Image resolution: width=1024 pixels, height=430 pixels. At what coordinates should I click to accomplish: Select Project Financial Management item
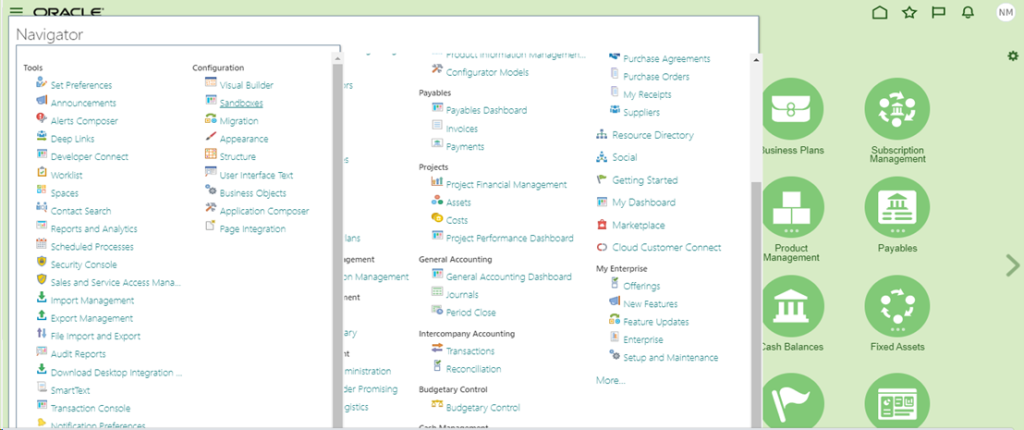click(506, 184)
